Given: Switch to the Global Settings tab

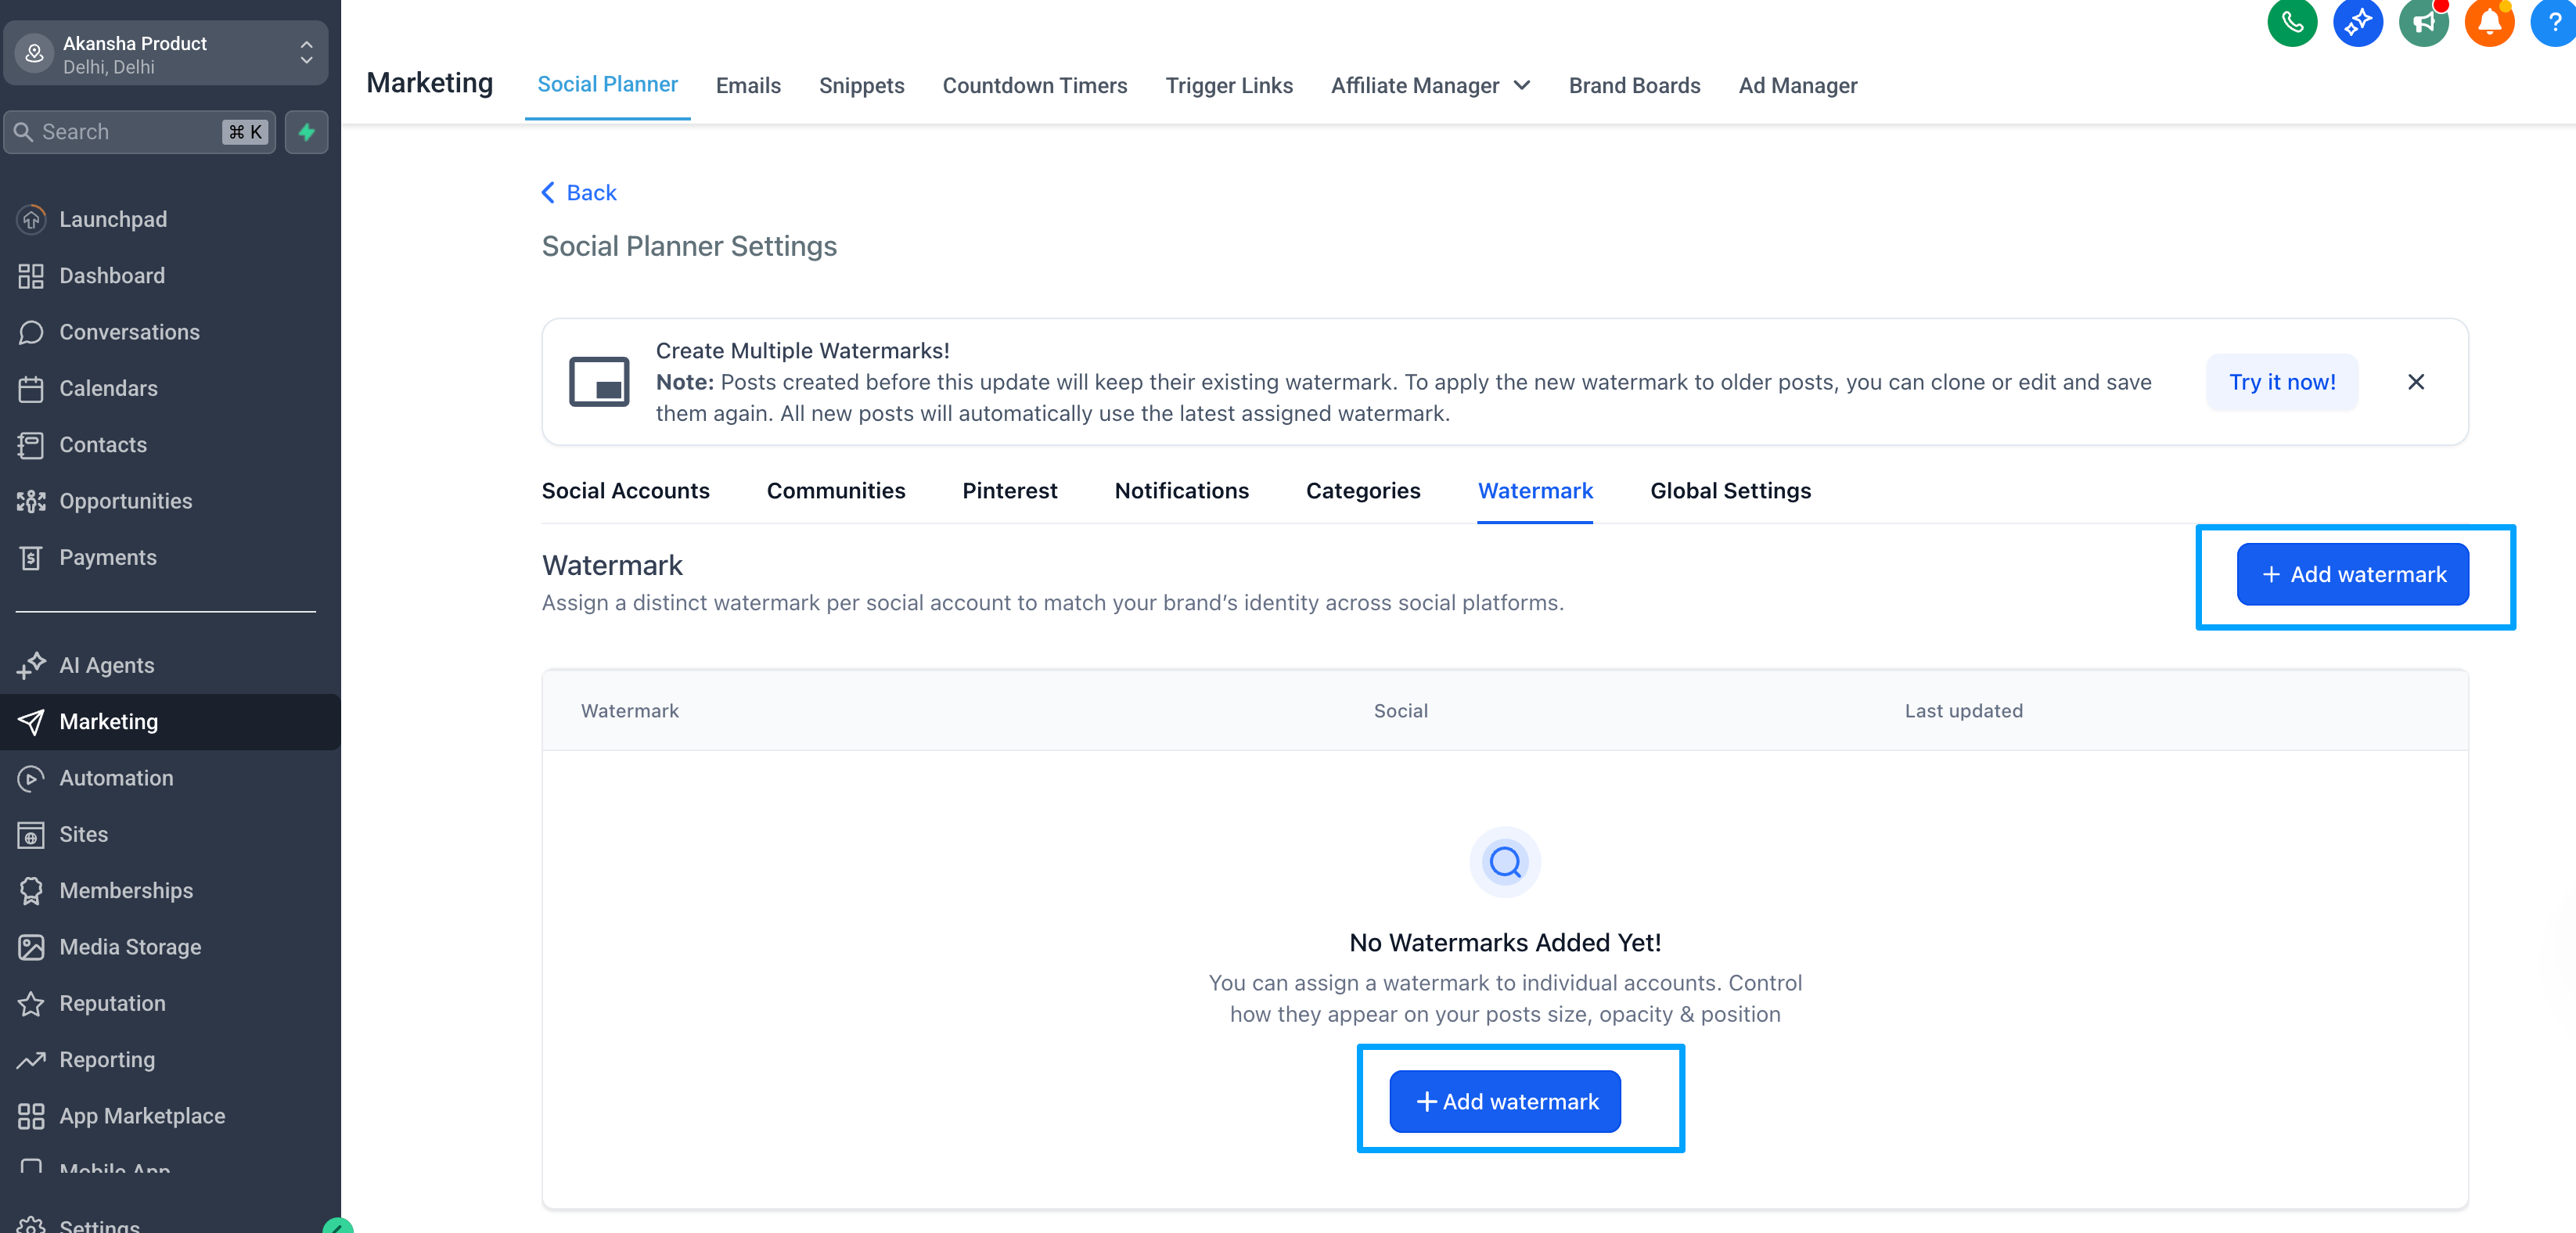Looking at the screenshot, I should coord(1730,491).
